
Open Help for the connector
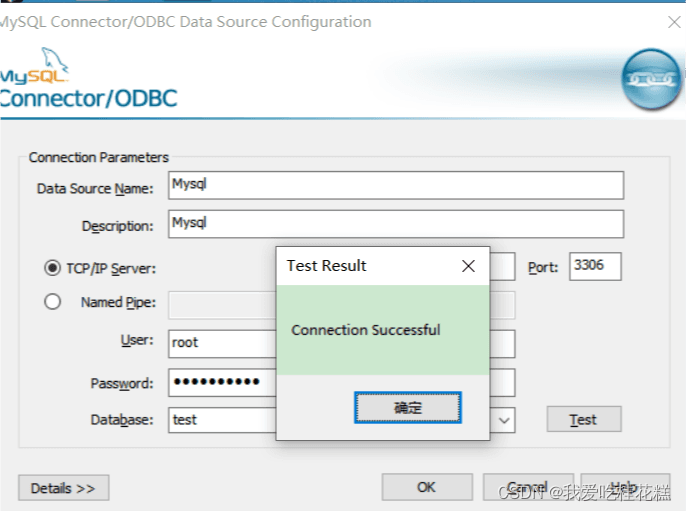pos(625,487)
